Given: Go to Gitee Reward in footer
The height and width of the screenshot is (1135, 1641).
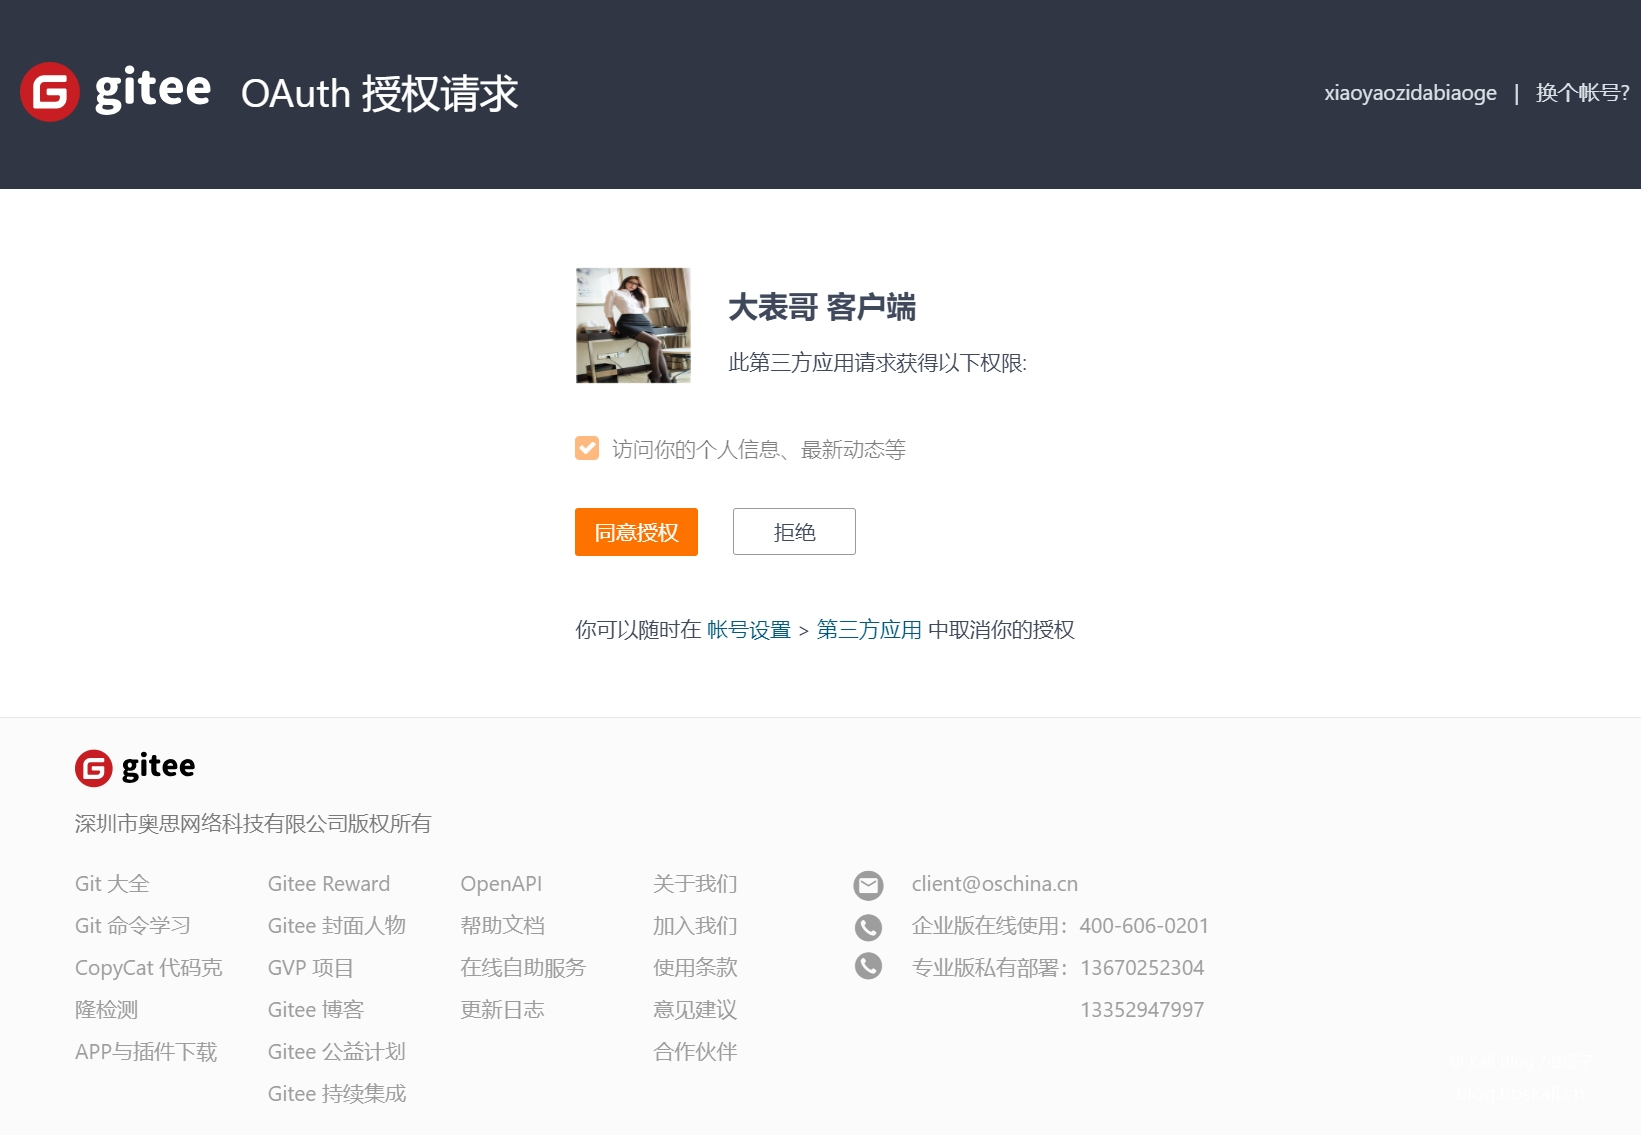Looking at the screenshot, I should (328, 884).
